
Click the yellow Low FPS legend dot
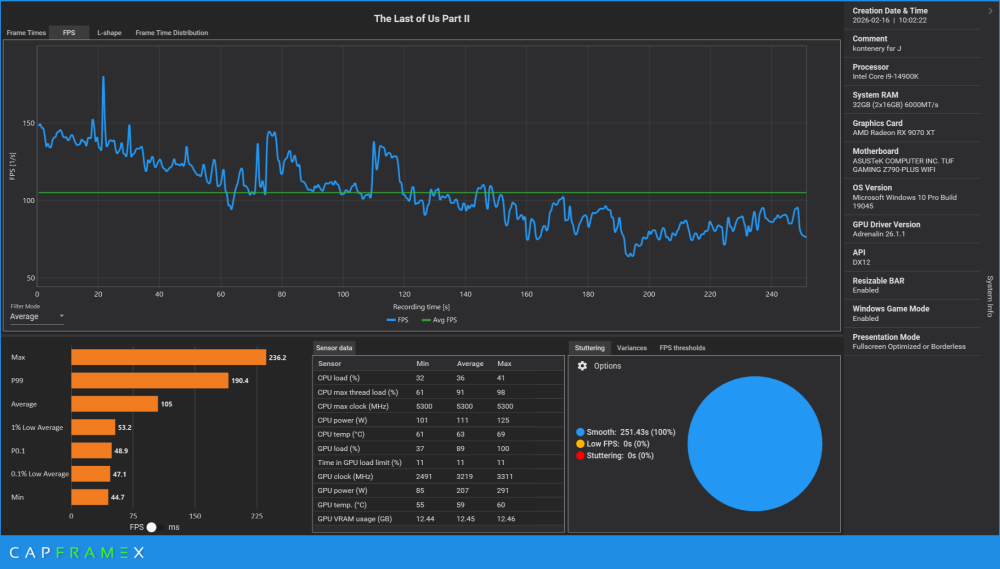tap(581, 443)
